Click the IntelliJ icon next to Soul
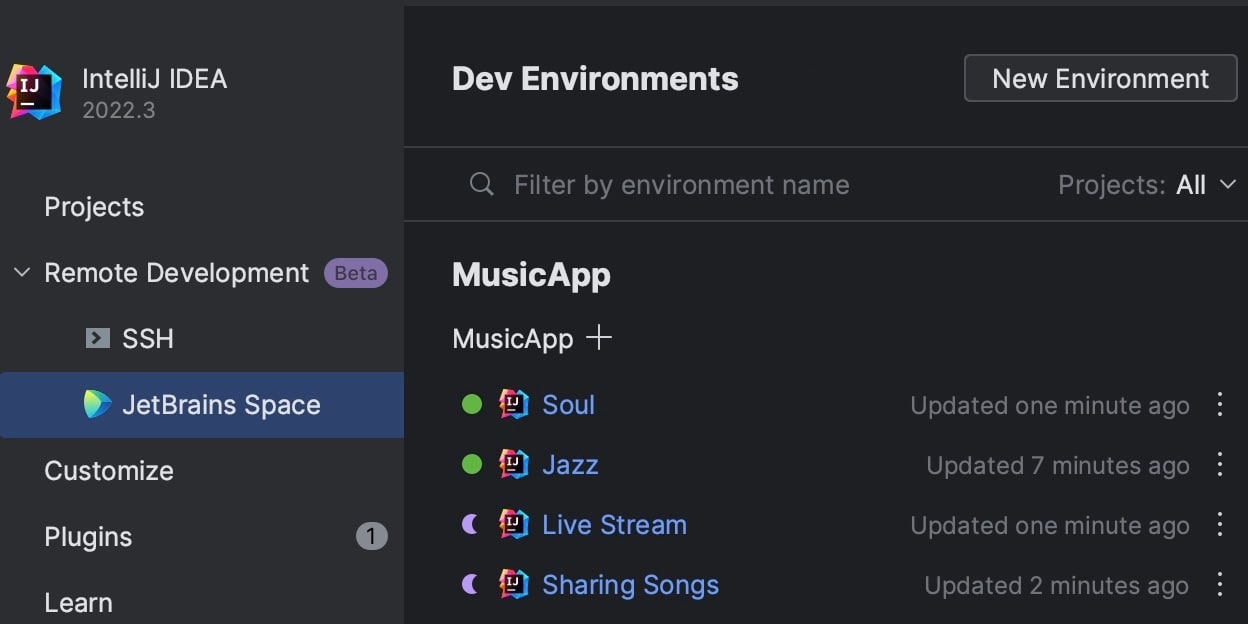 pyautogui.click(x=514, y=404)
